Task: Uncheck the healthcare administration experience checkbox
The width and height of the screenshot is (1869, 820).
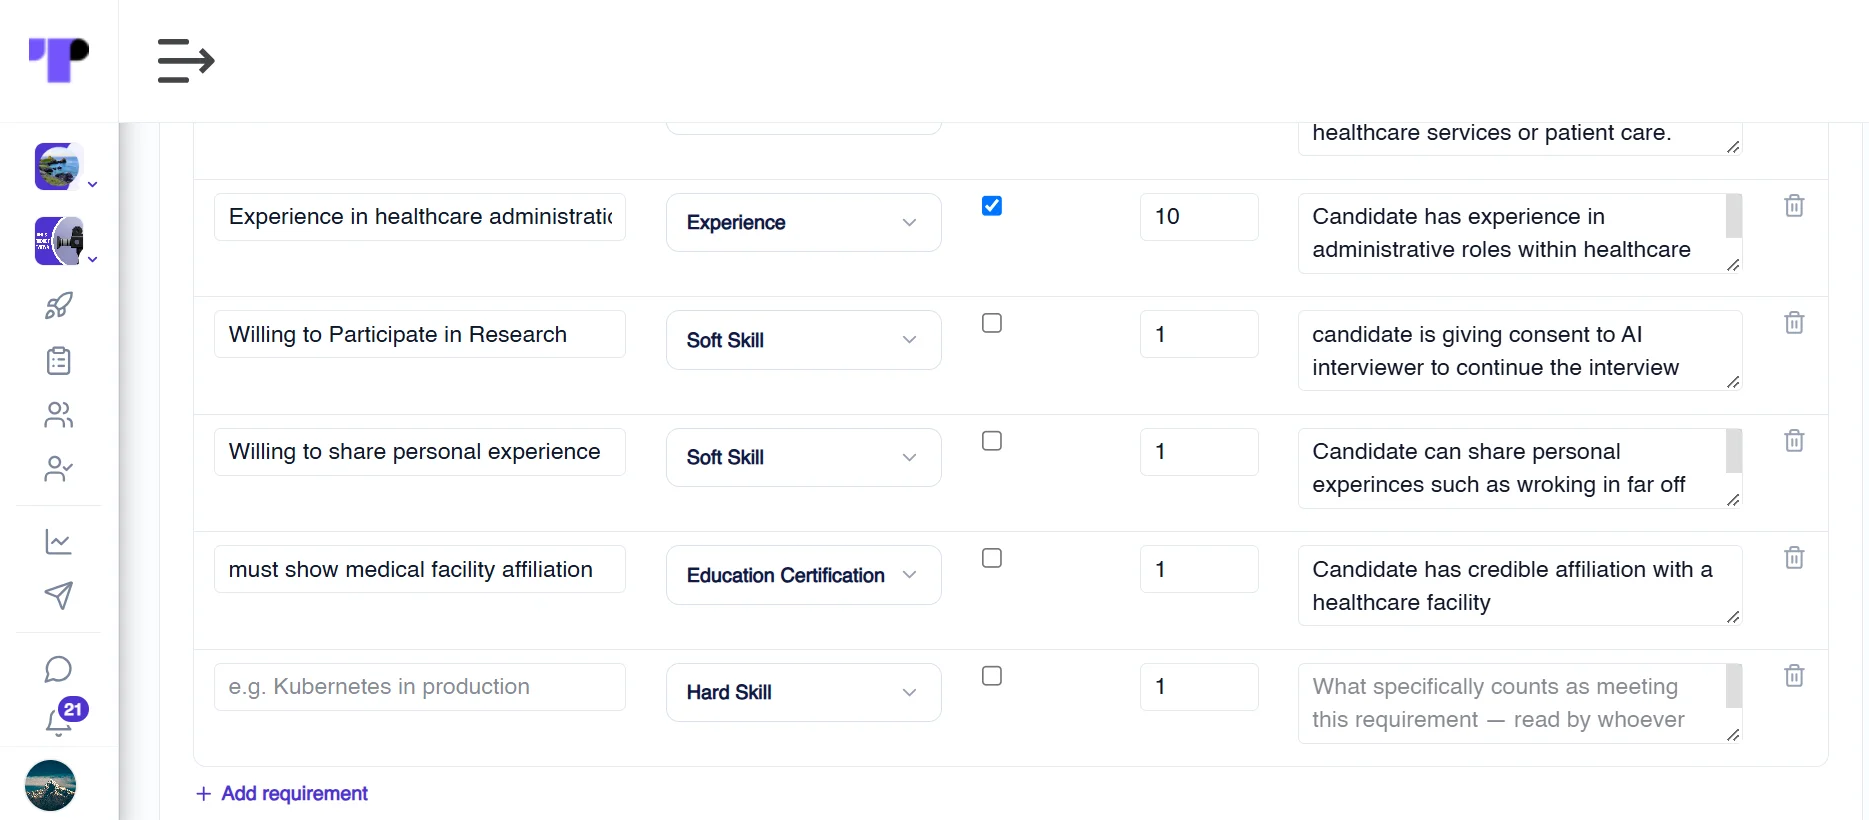Action: [x=992, y=206]
